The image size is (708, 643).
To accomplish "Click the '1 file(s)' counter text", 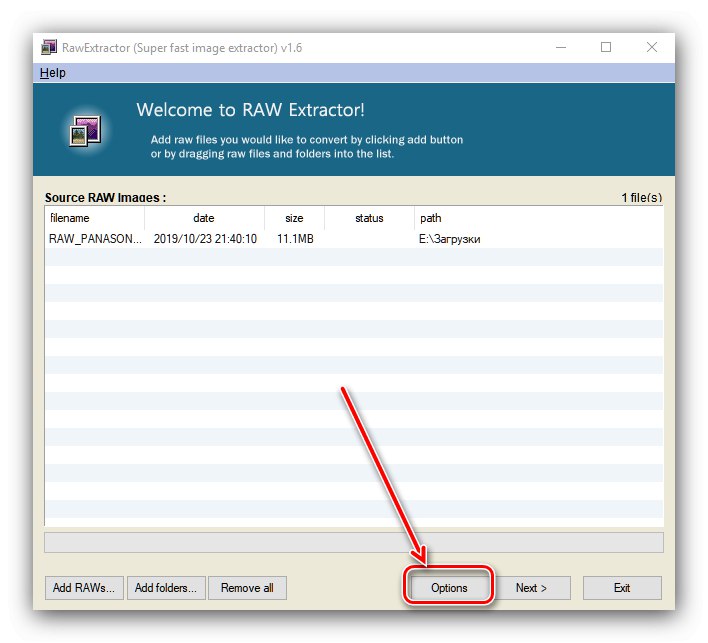I will [642, 197].
